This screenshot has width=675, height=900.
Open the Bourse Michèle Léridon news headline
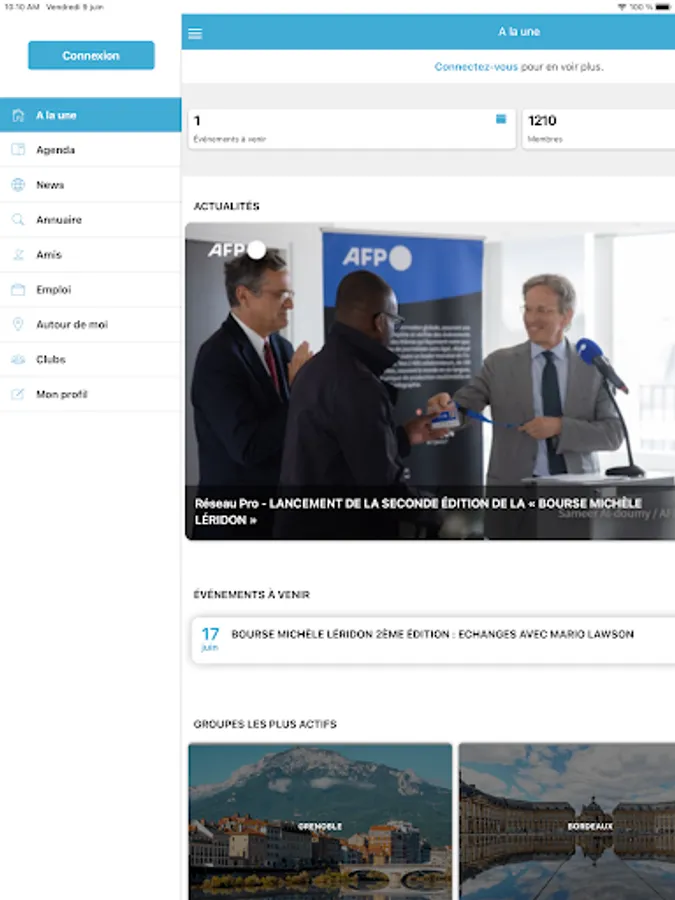point(418,511)
